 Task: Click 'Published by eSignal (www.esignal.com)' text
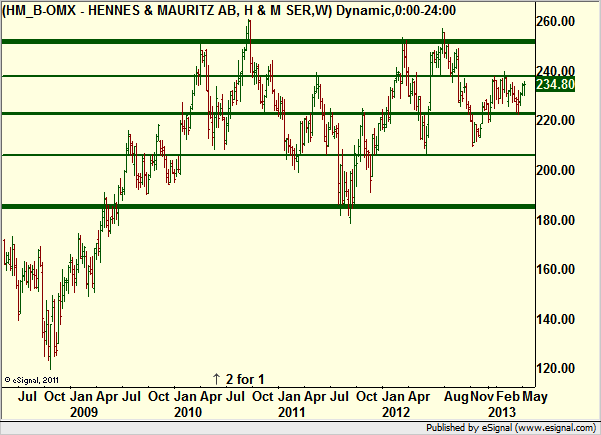pyautogui.click(x=511, y=427)
